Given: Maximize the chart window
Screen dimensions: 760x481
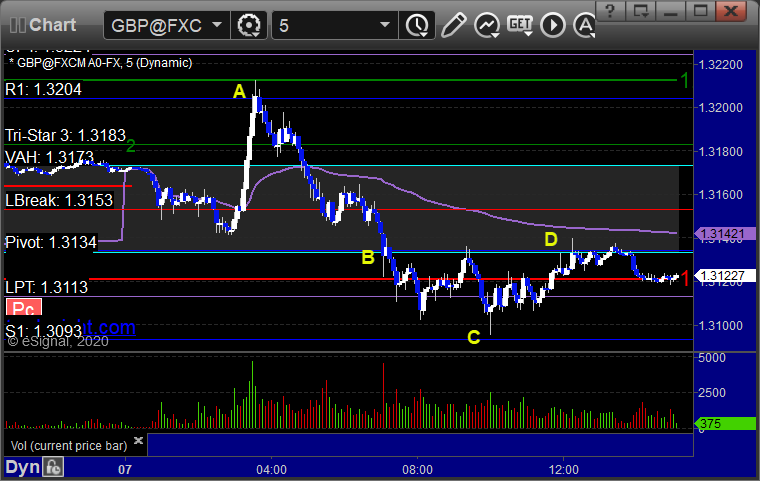Looking at the screenshot, I should coord(700,11).
